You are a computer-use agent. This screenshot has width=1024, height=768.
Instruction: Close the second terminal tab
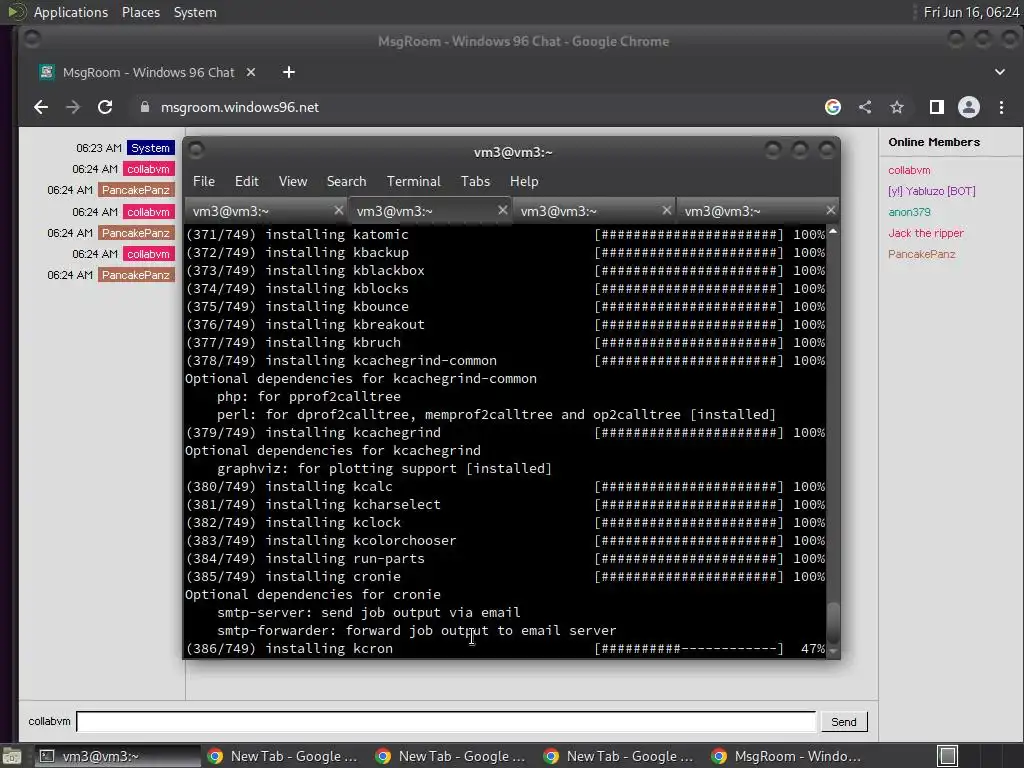[502, 210]
